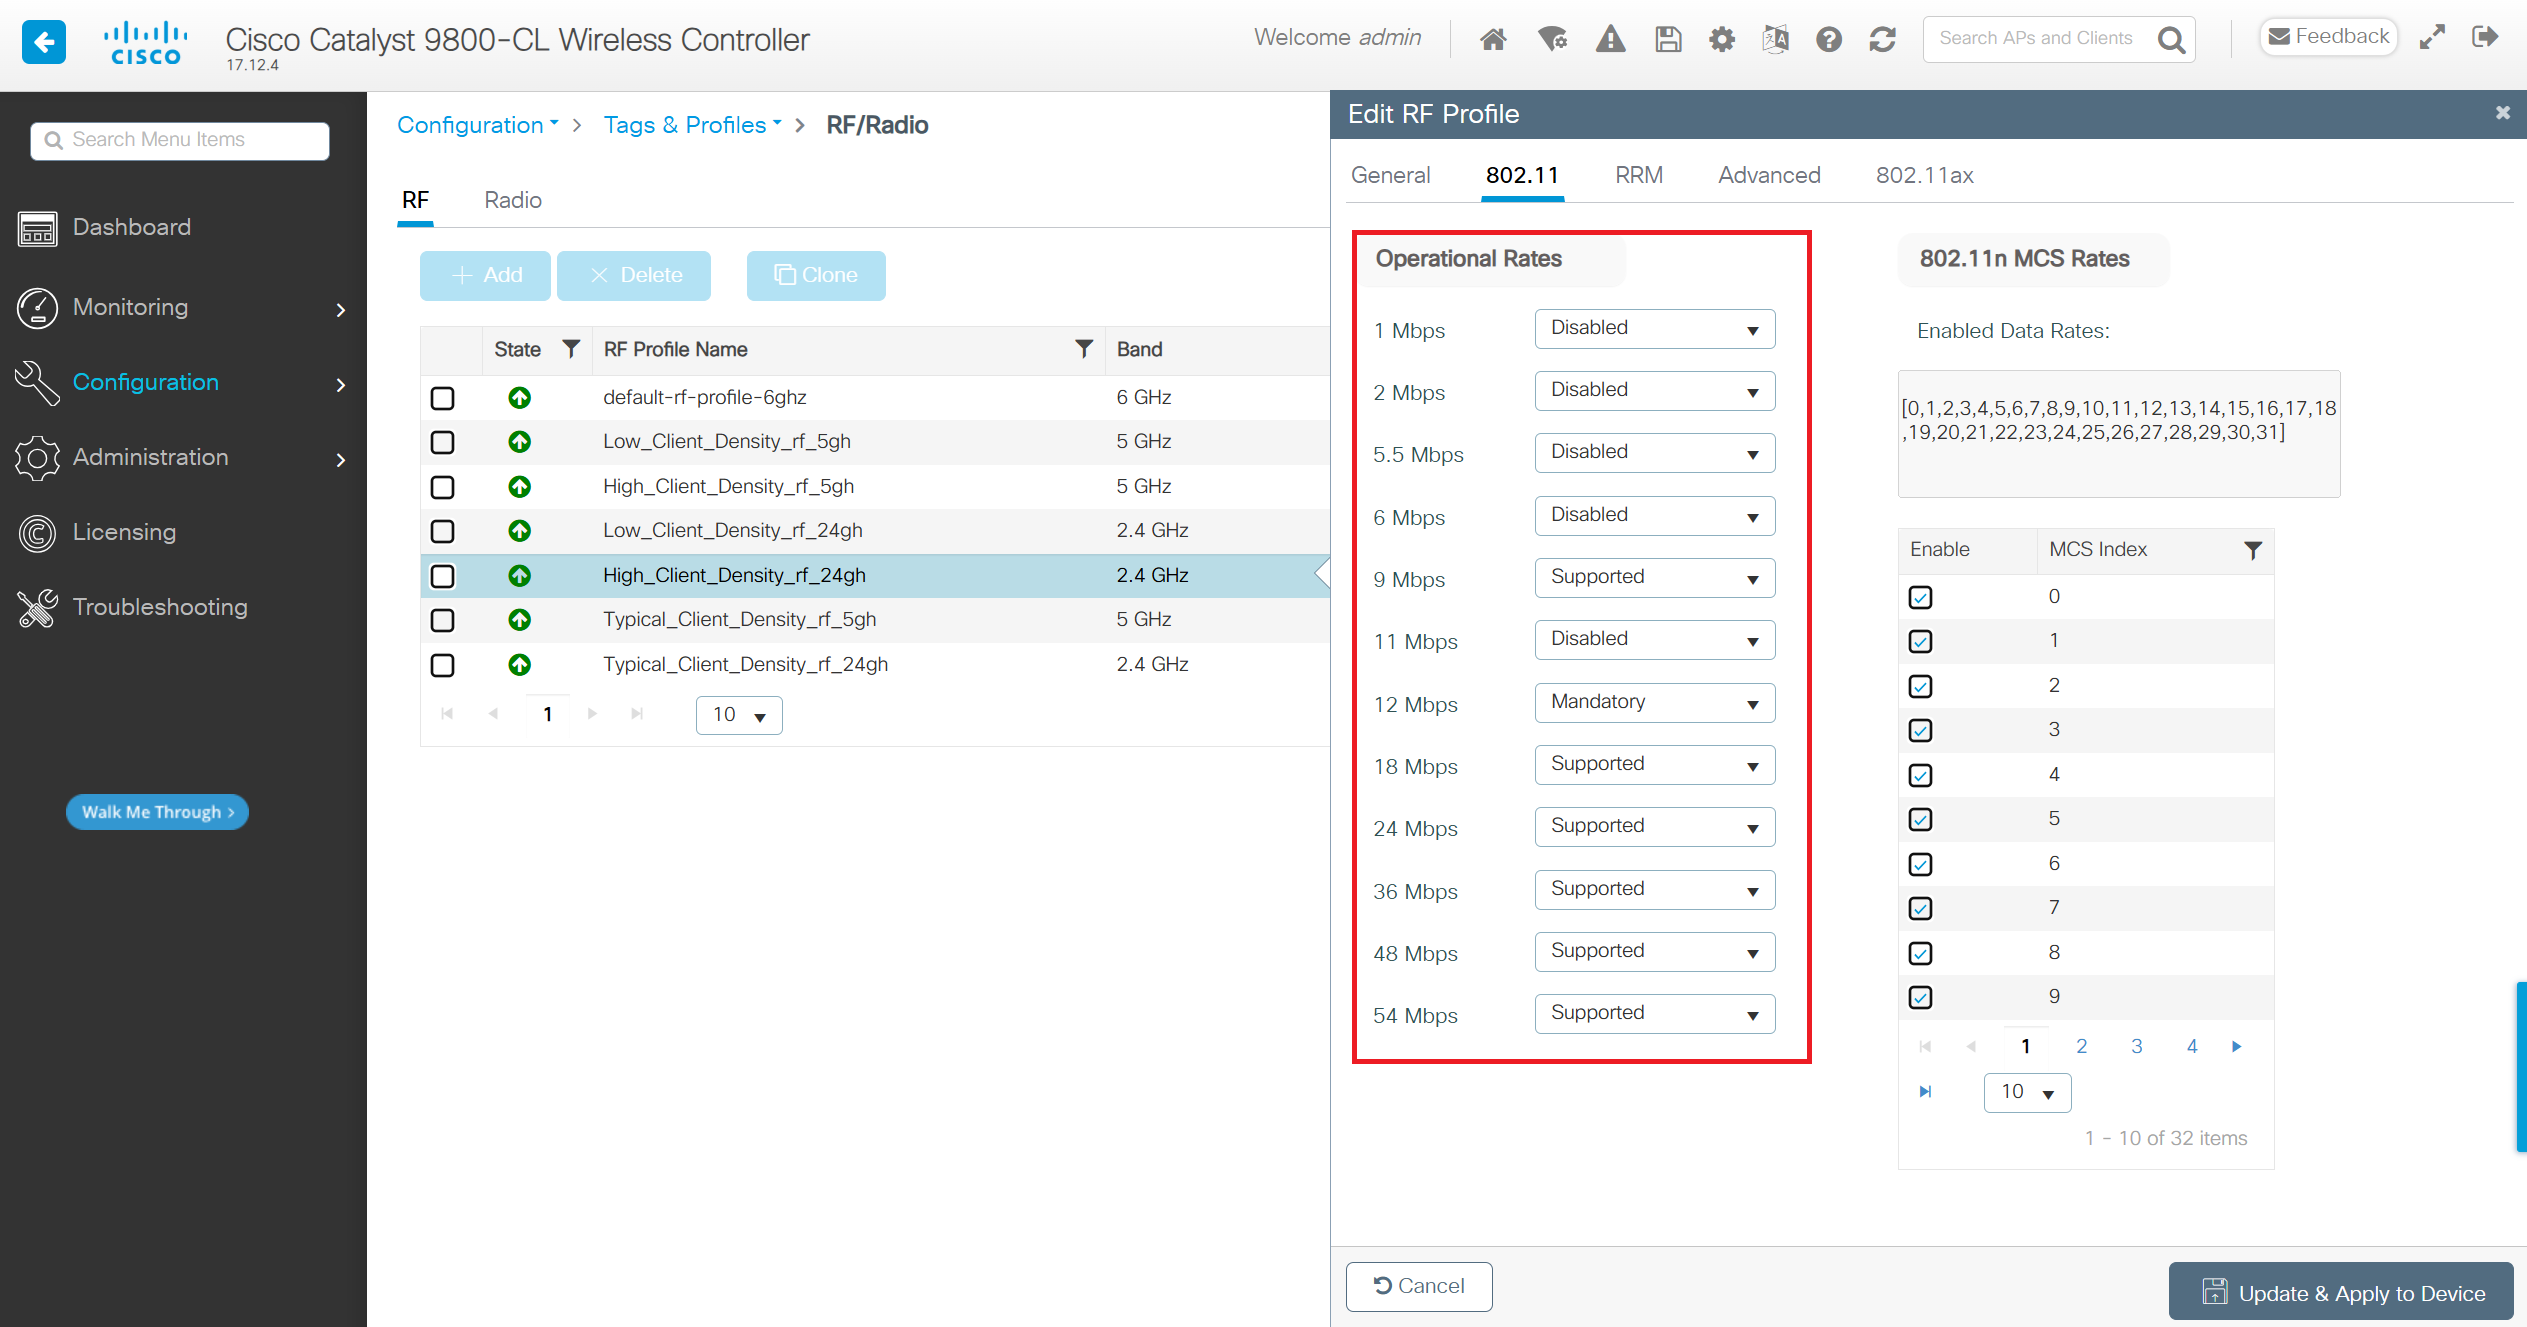Open Licensing in the sidebar

click(x=123, y=532)
